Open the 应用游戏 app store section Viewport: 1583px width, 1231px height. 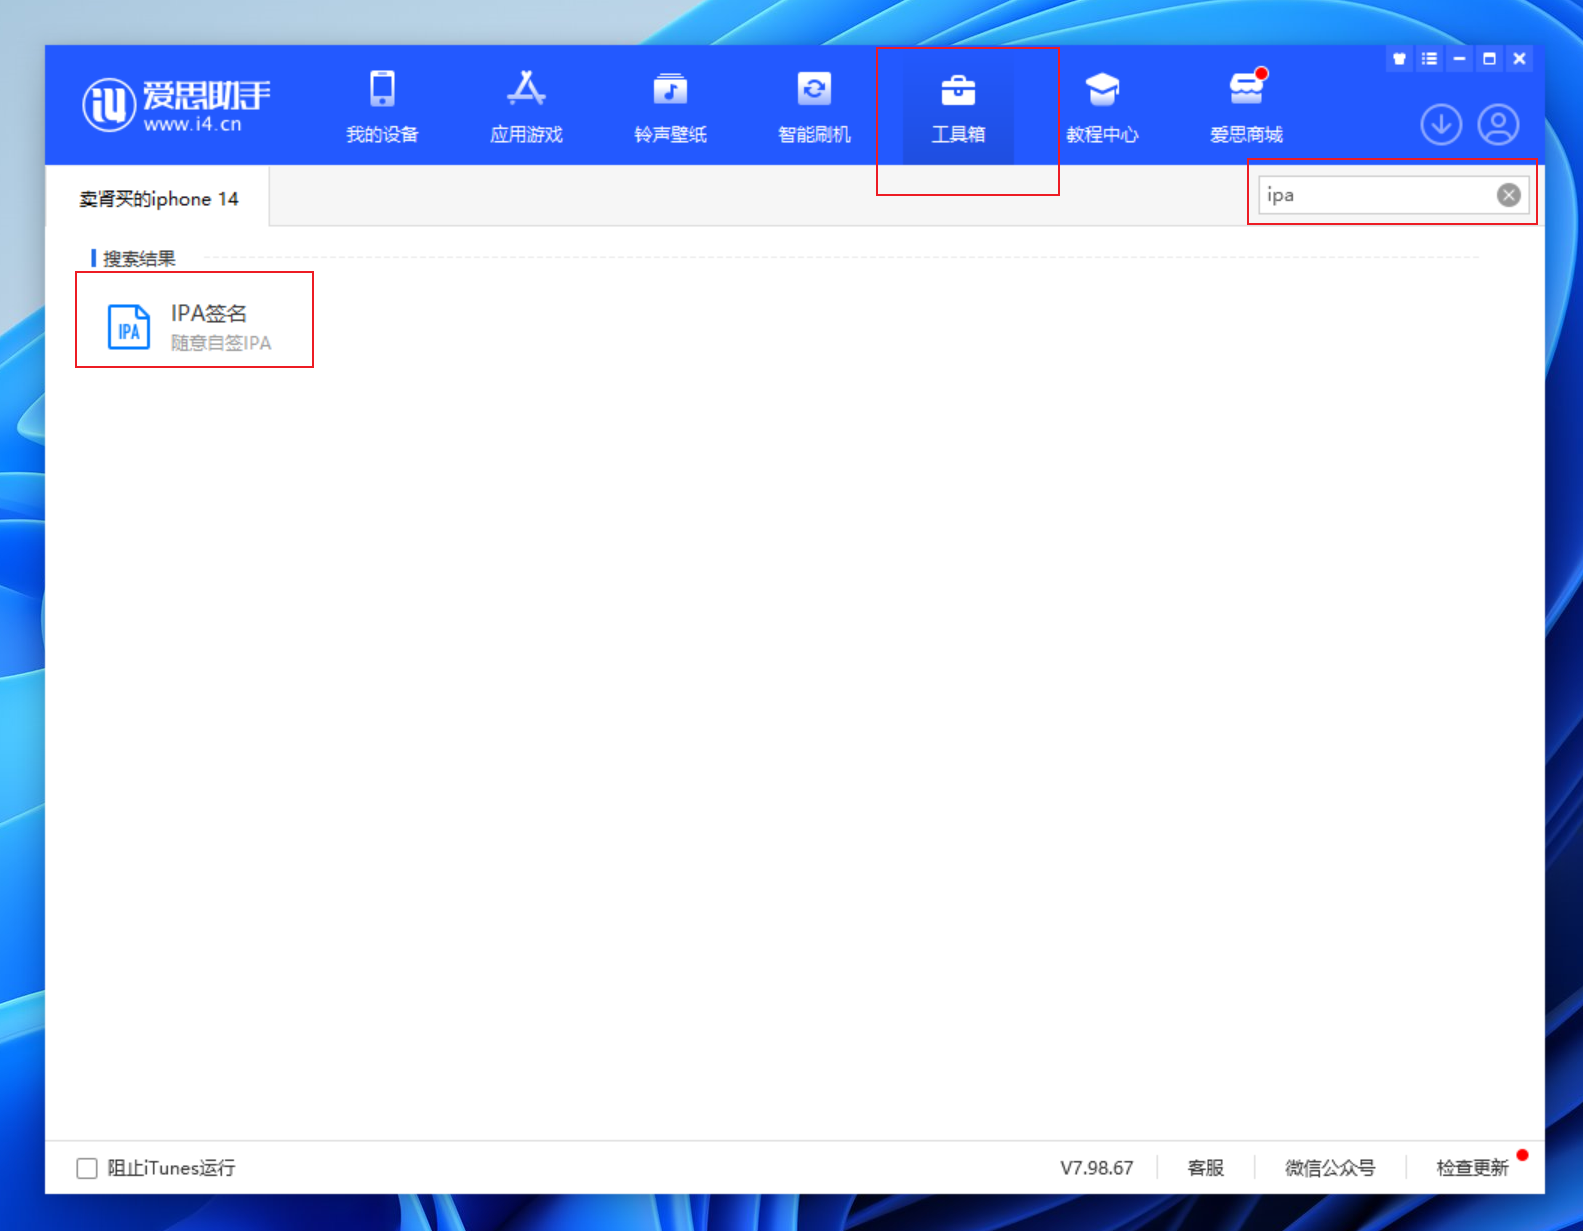[x=526, y=107]
